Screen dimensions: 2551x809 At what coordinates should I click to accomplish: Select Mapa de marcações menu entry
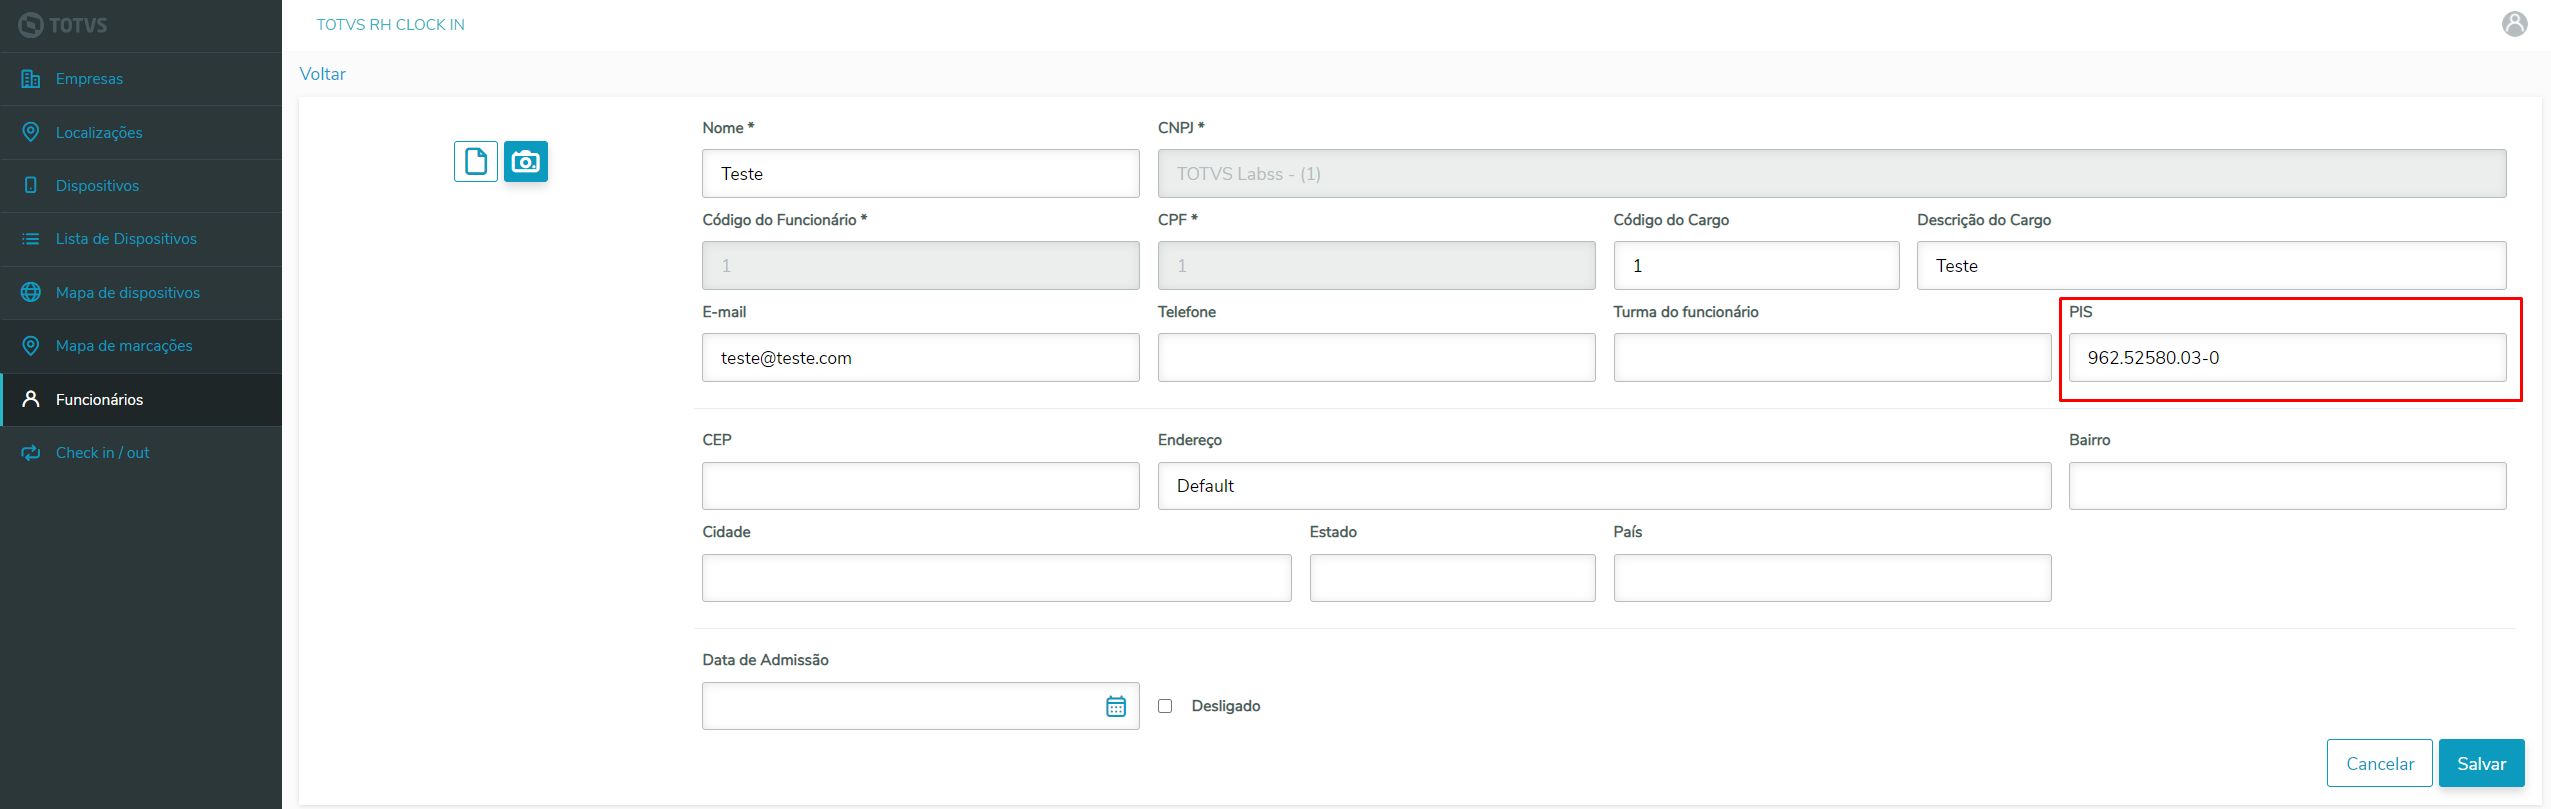click(124, 346)
